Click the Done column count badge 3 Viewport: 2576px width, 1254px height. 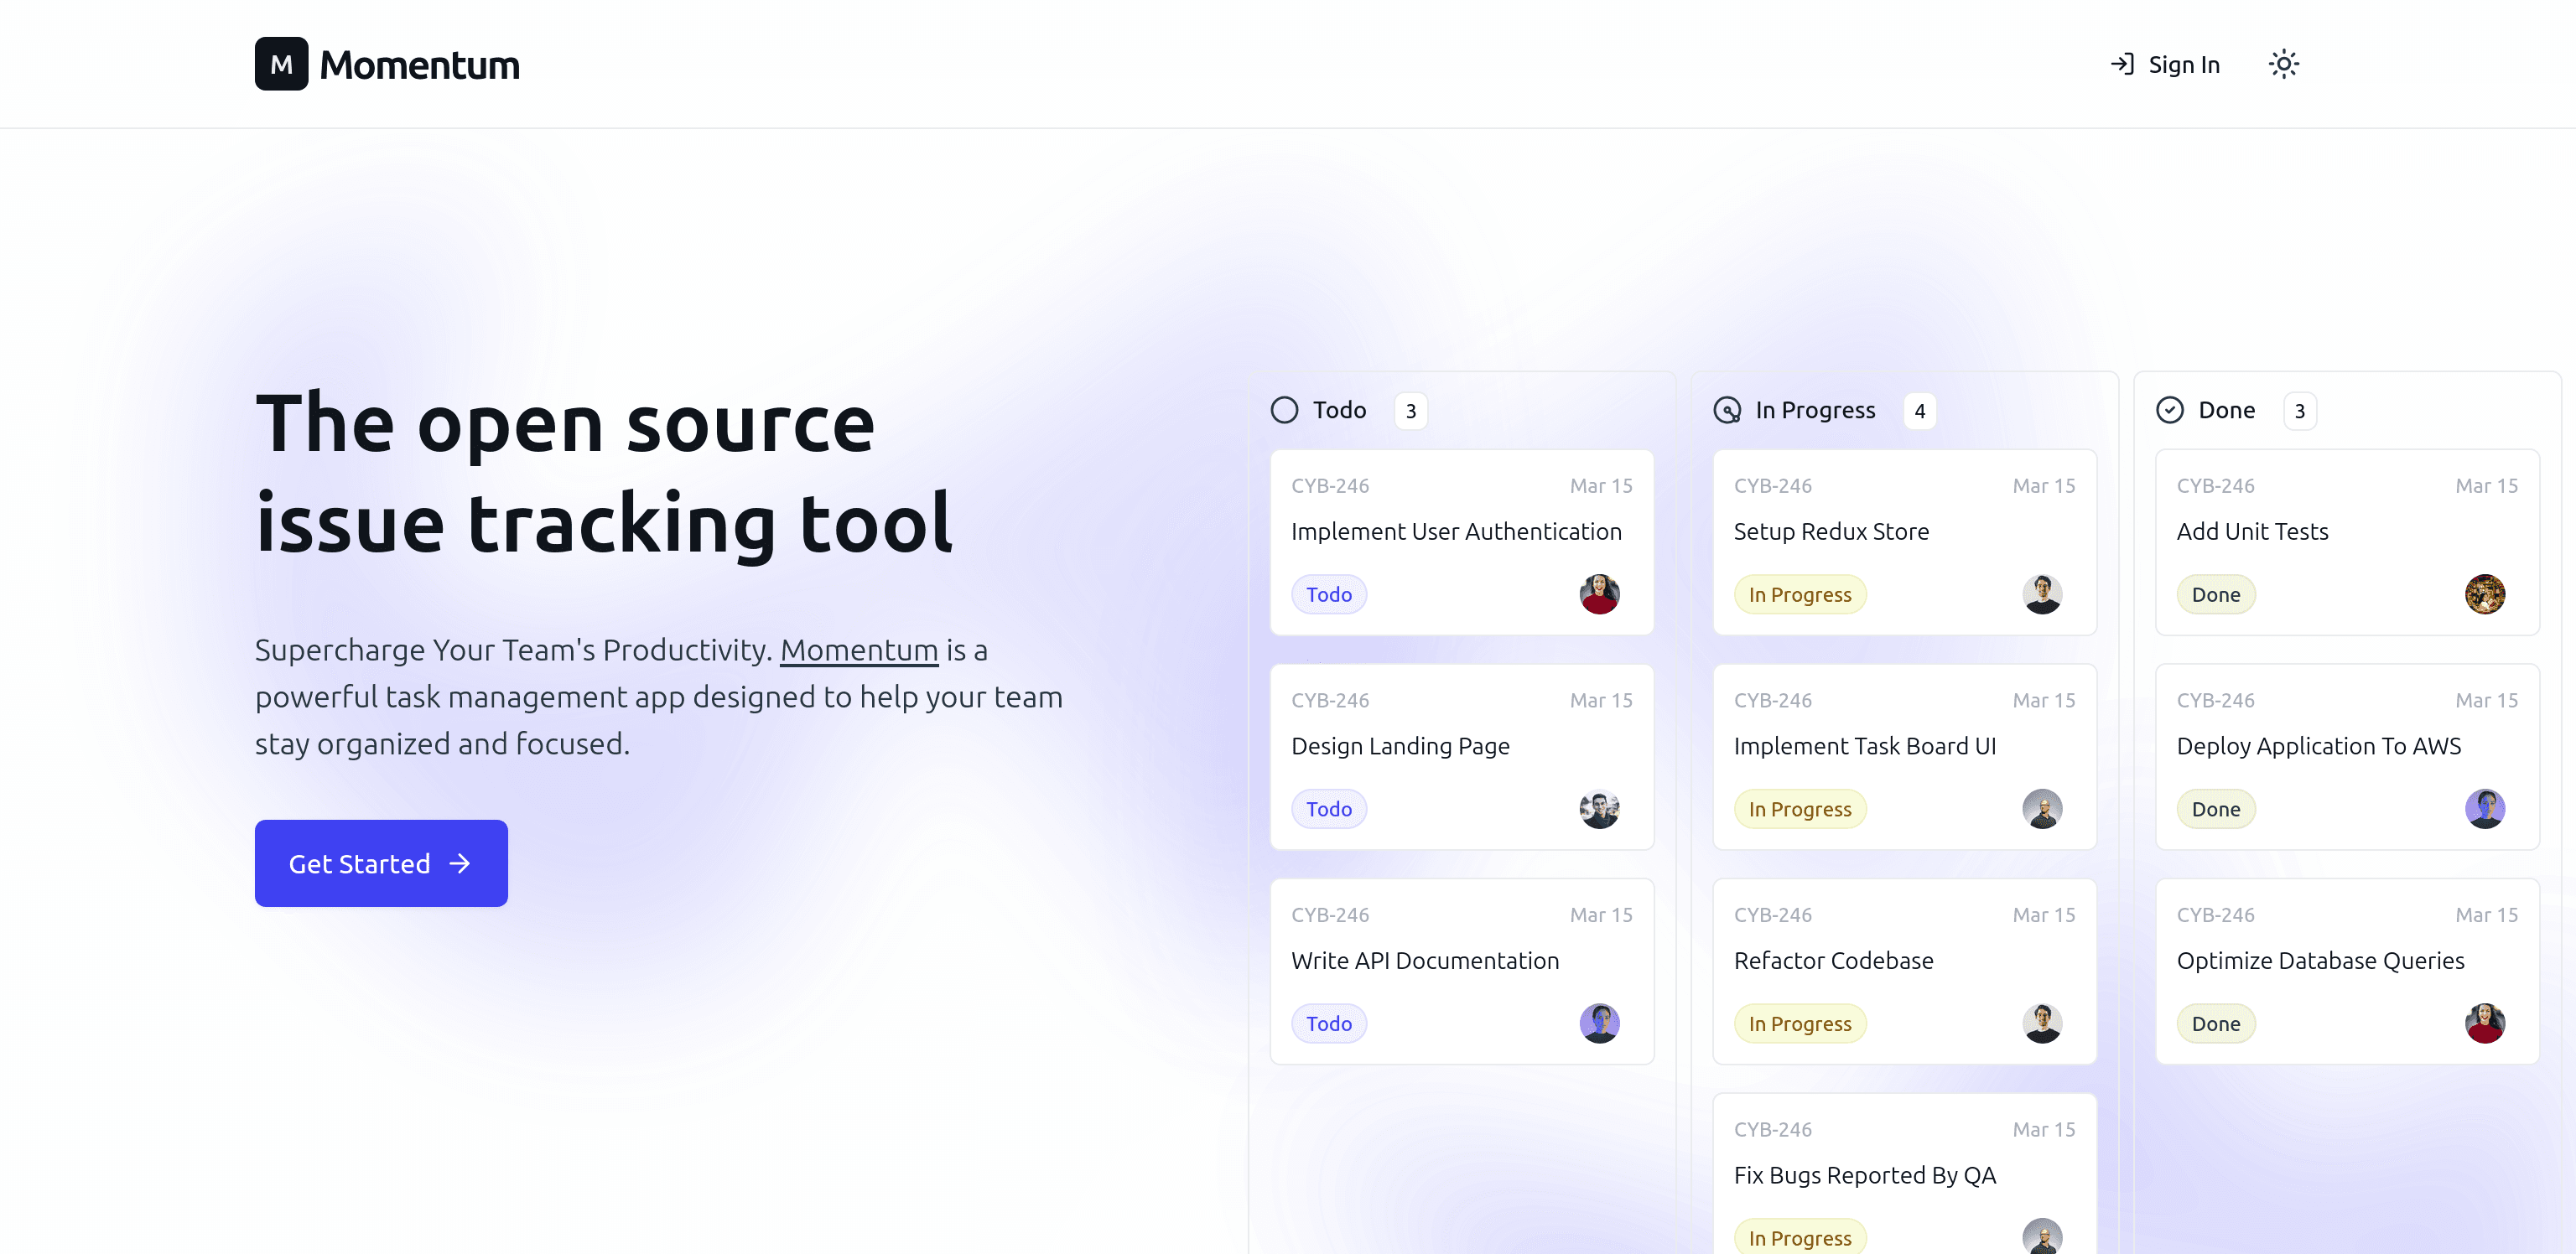[x=2300, y=411]
